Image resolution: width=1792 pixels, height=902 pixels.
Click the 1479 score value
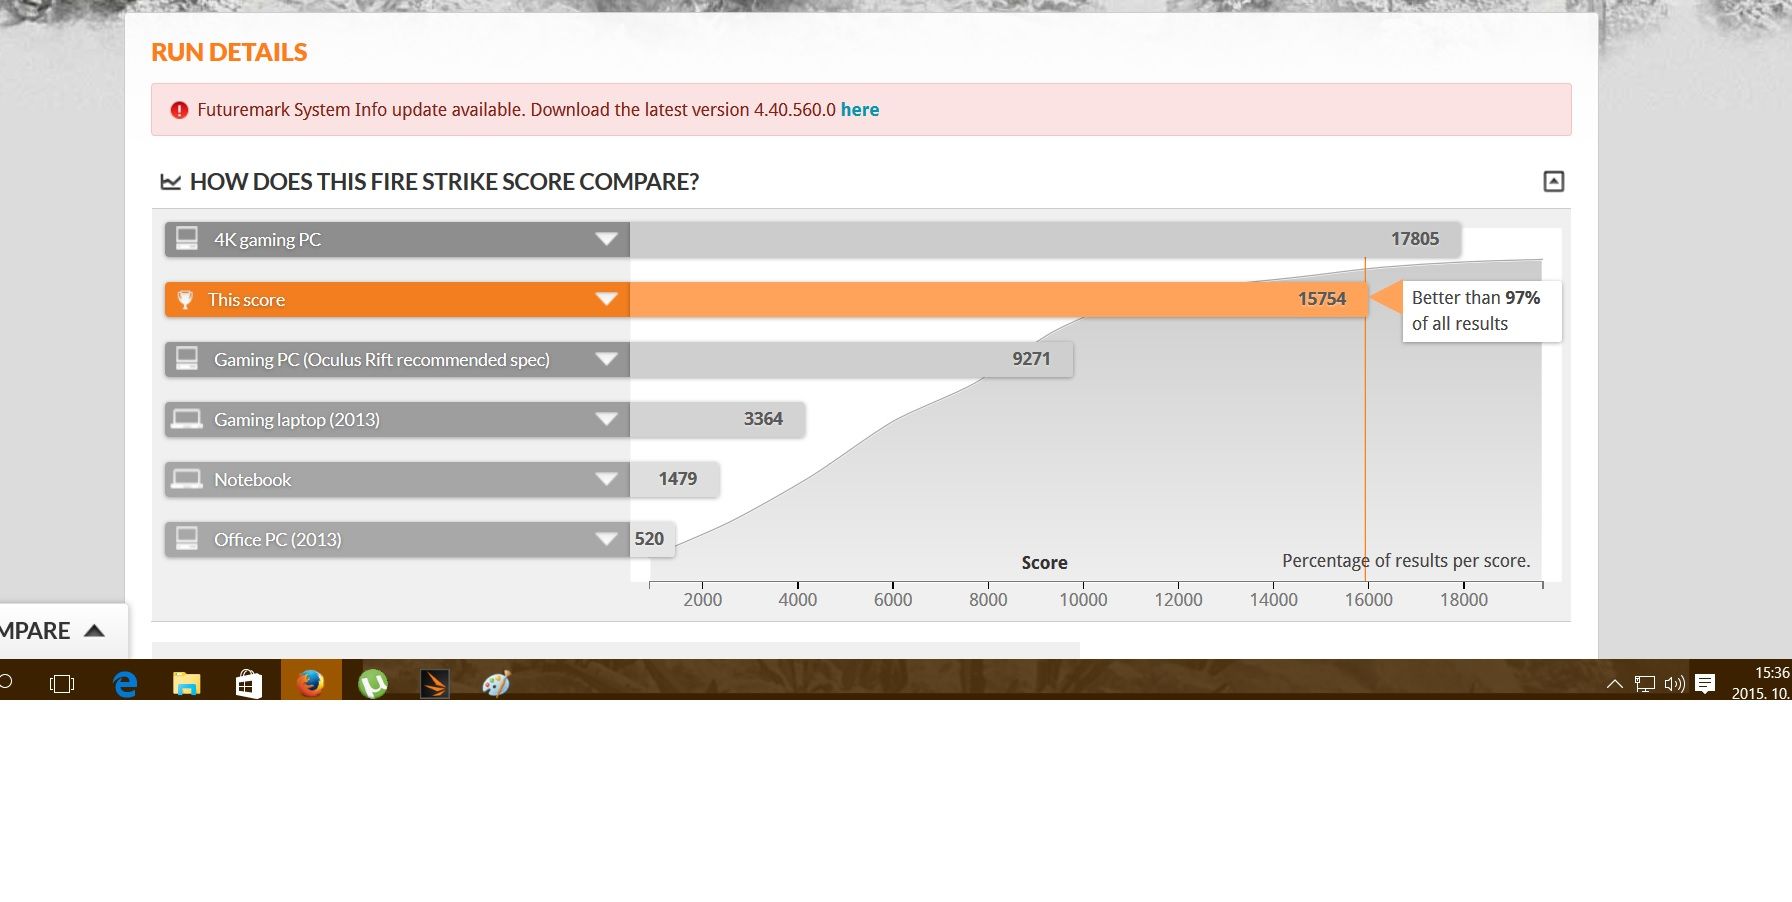coord(678,479)
